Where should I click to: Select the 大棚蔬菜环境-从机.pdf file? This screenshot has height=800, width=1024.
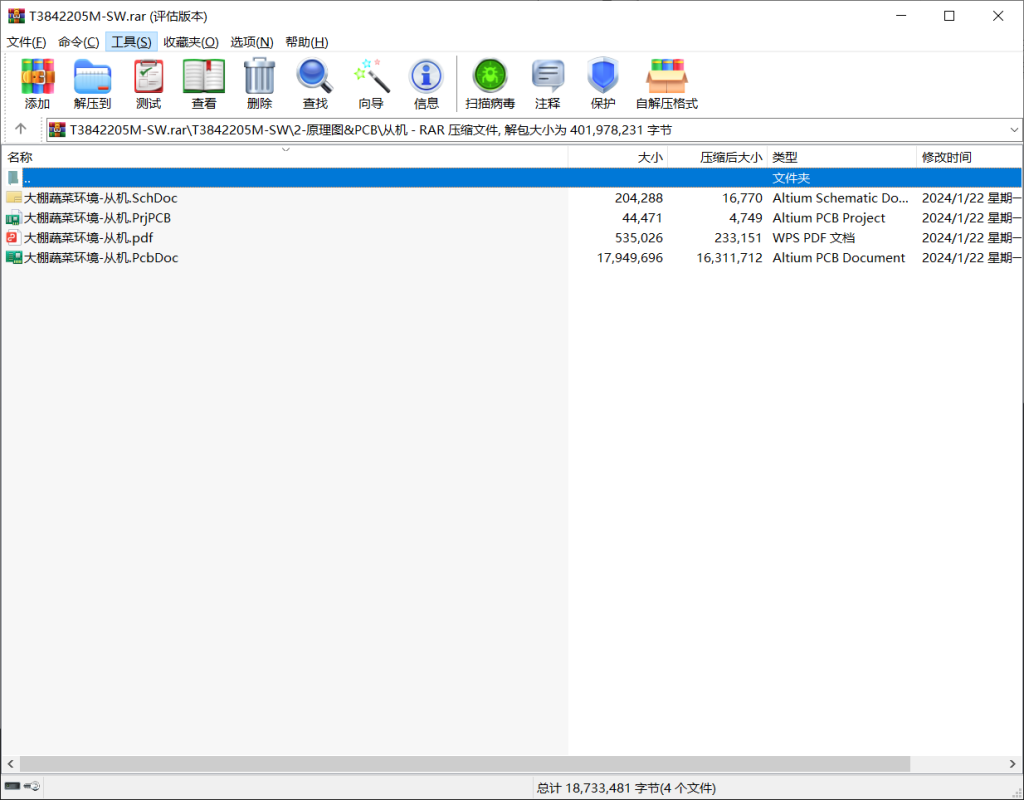coord(88,238)
